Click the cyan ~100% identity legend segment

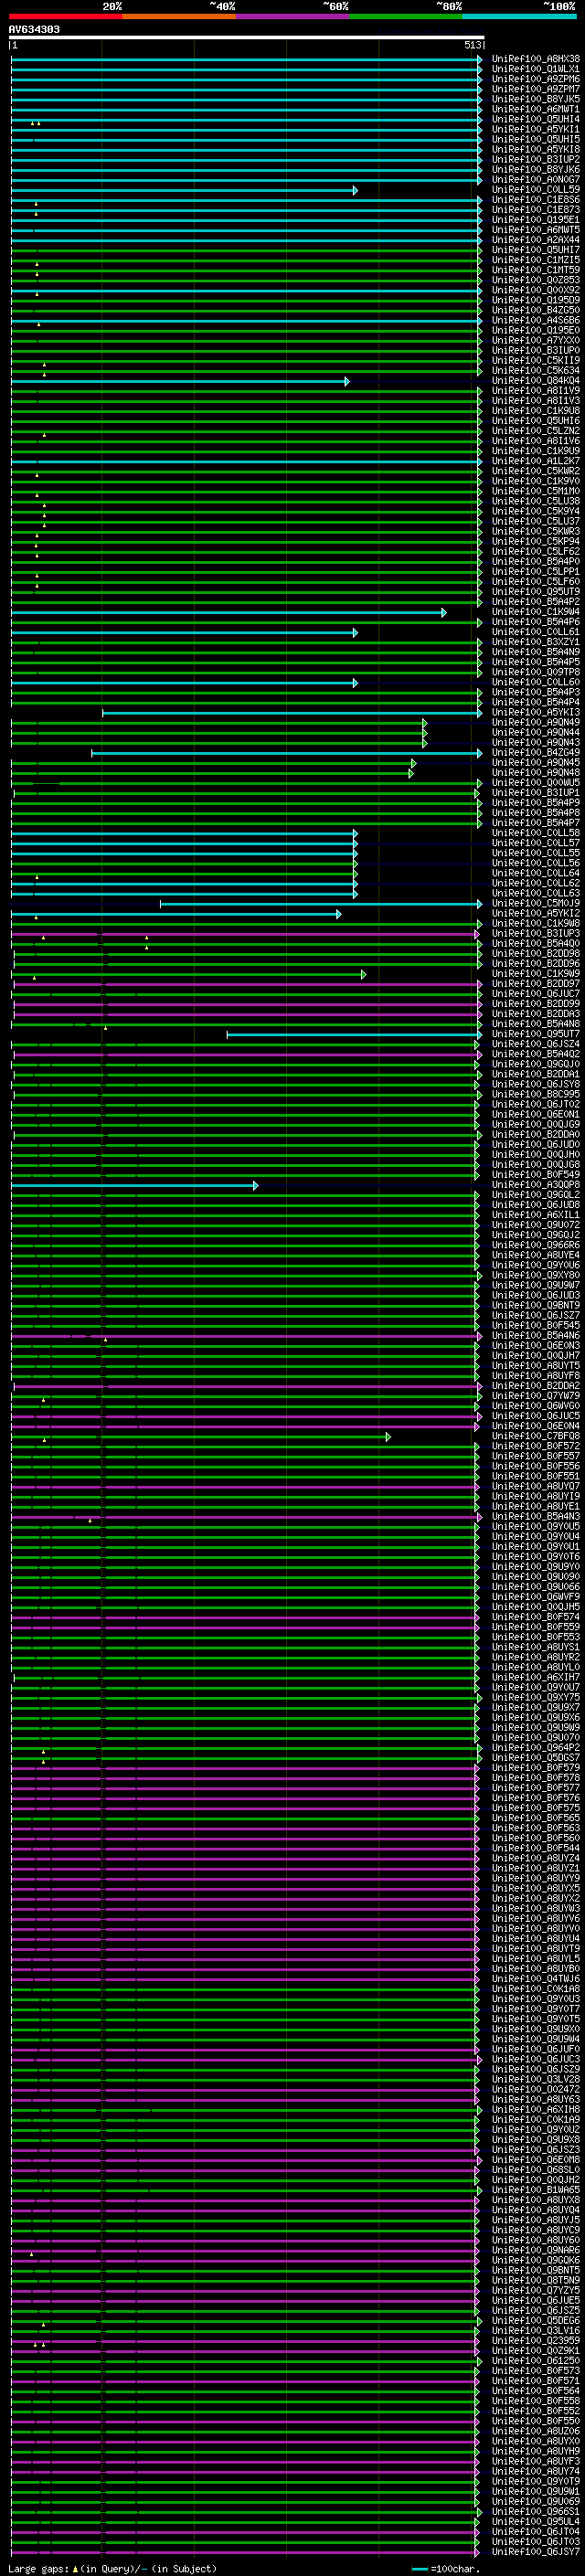[519, 16]
